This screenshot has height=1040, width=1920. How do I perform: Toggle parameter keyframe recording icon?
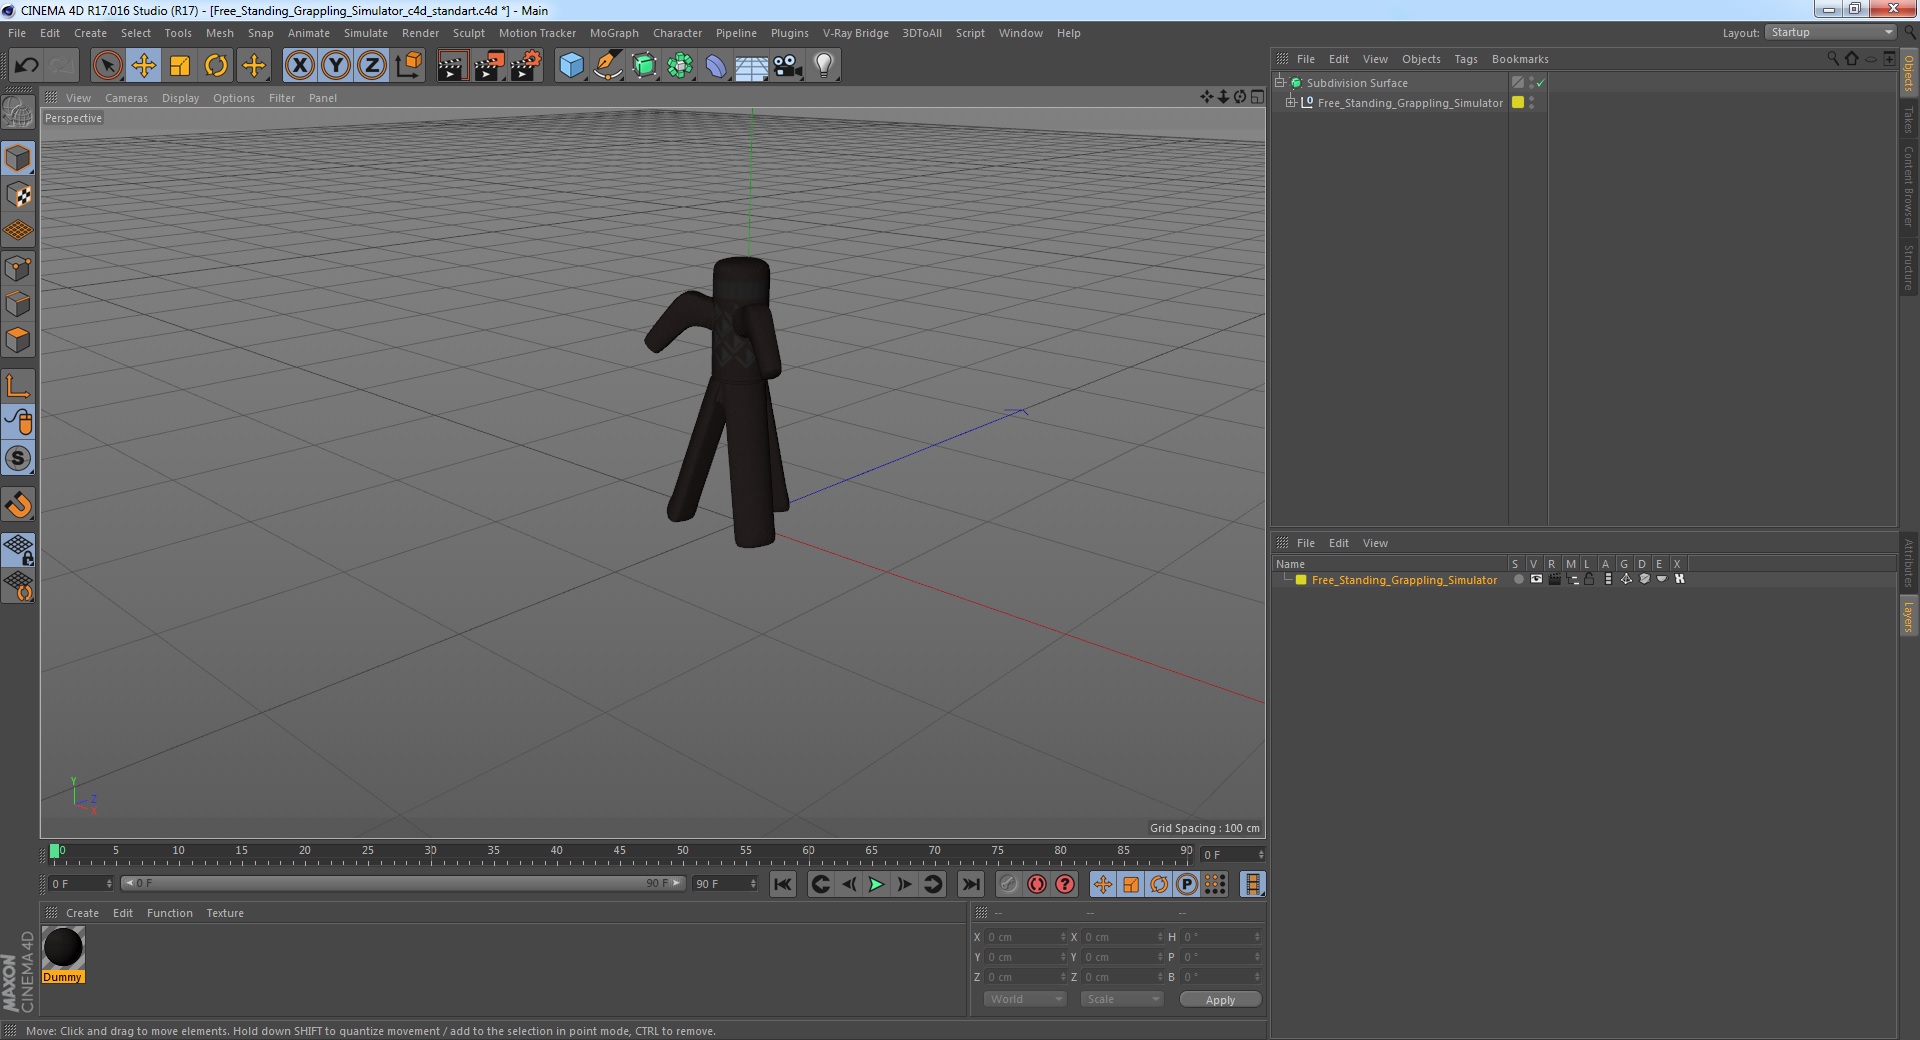(1186, 884)
